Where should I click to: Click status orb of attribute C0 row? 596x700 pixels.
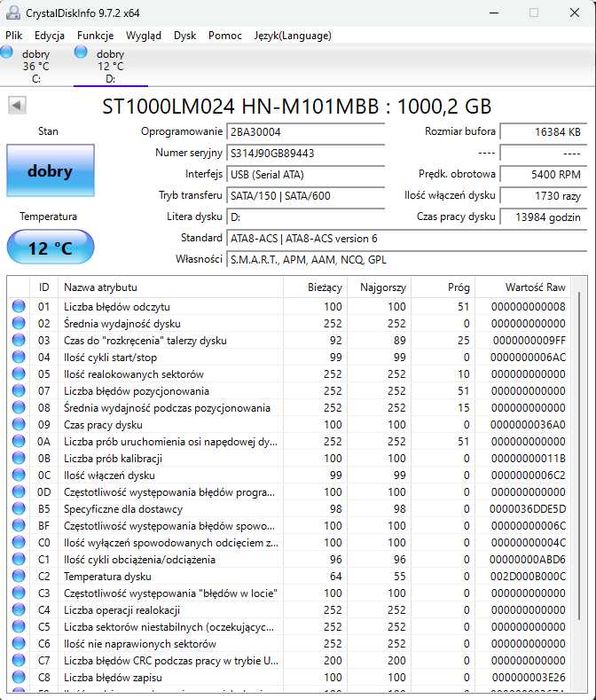pos(18,542)
